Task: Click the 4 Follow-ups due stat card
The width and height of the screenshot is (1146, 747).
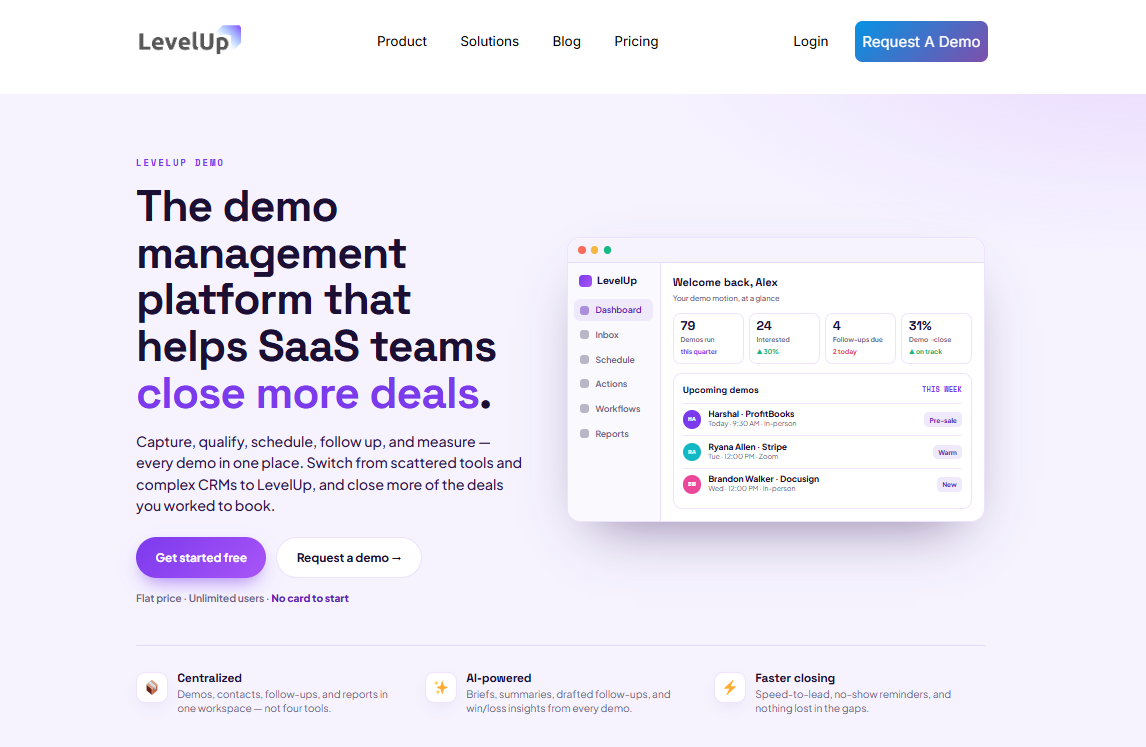Action: [x=860, y=338]
